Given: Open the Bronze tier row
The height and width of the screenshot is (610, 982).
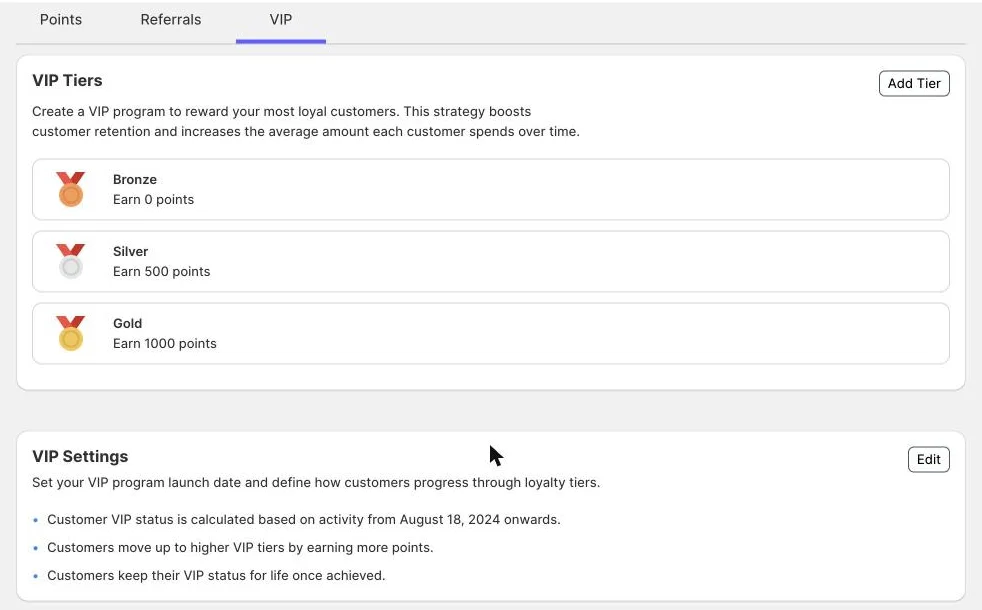Looking at the screenshot, I should coord(490,189).
